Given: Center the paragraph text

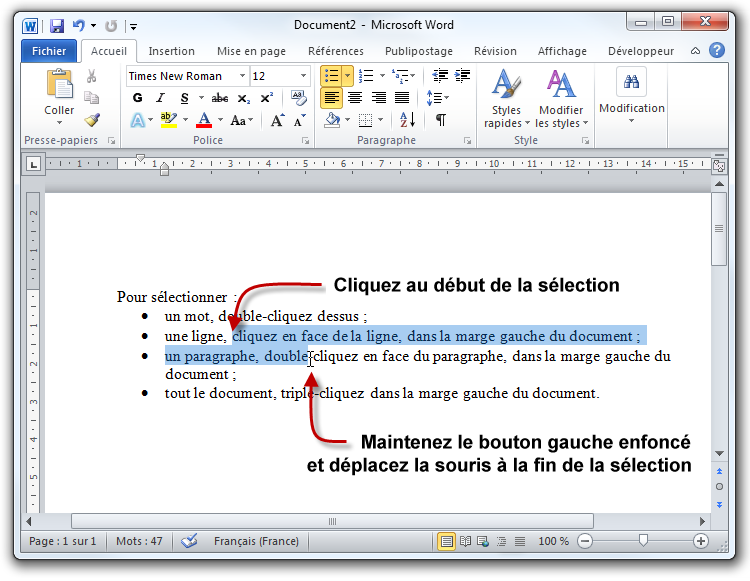Looking at the screenshot, I should point(354,98).
